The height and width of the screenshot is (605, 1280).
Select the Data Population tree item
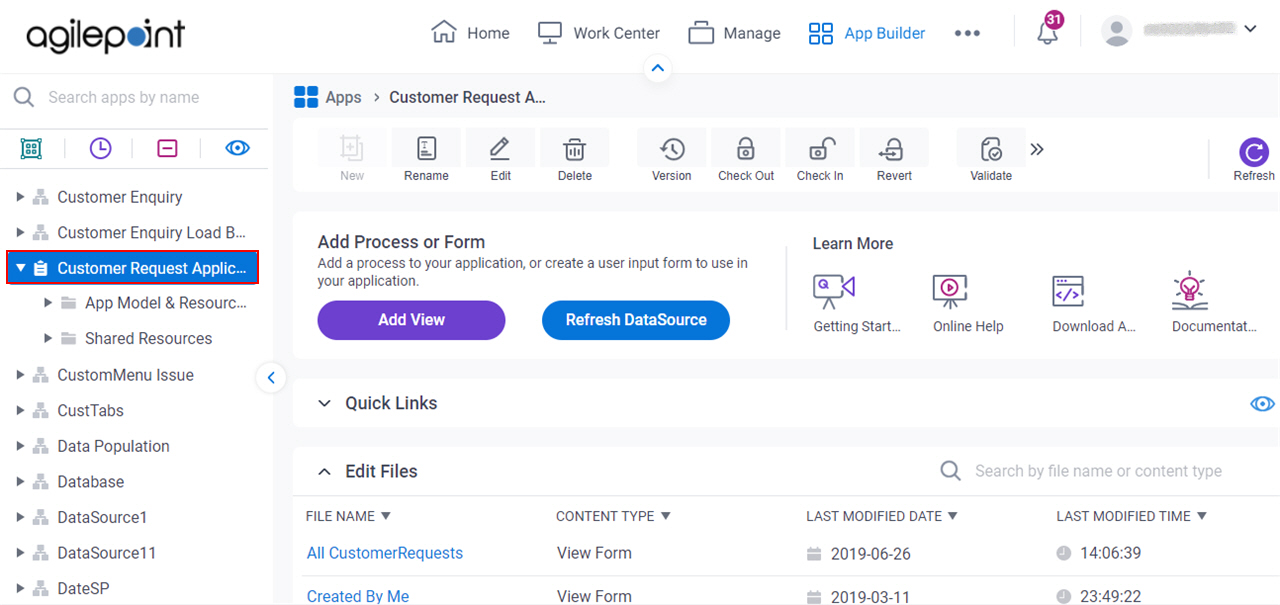tap(113, 446)
